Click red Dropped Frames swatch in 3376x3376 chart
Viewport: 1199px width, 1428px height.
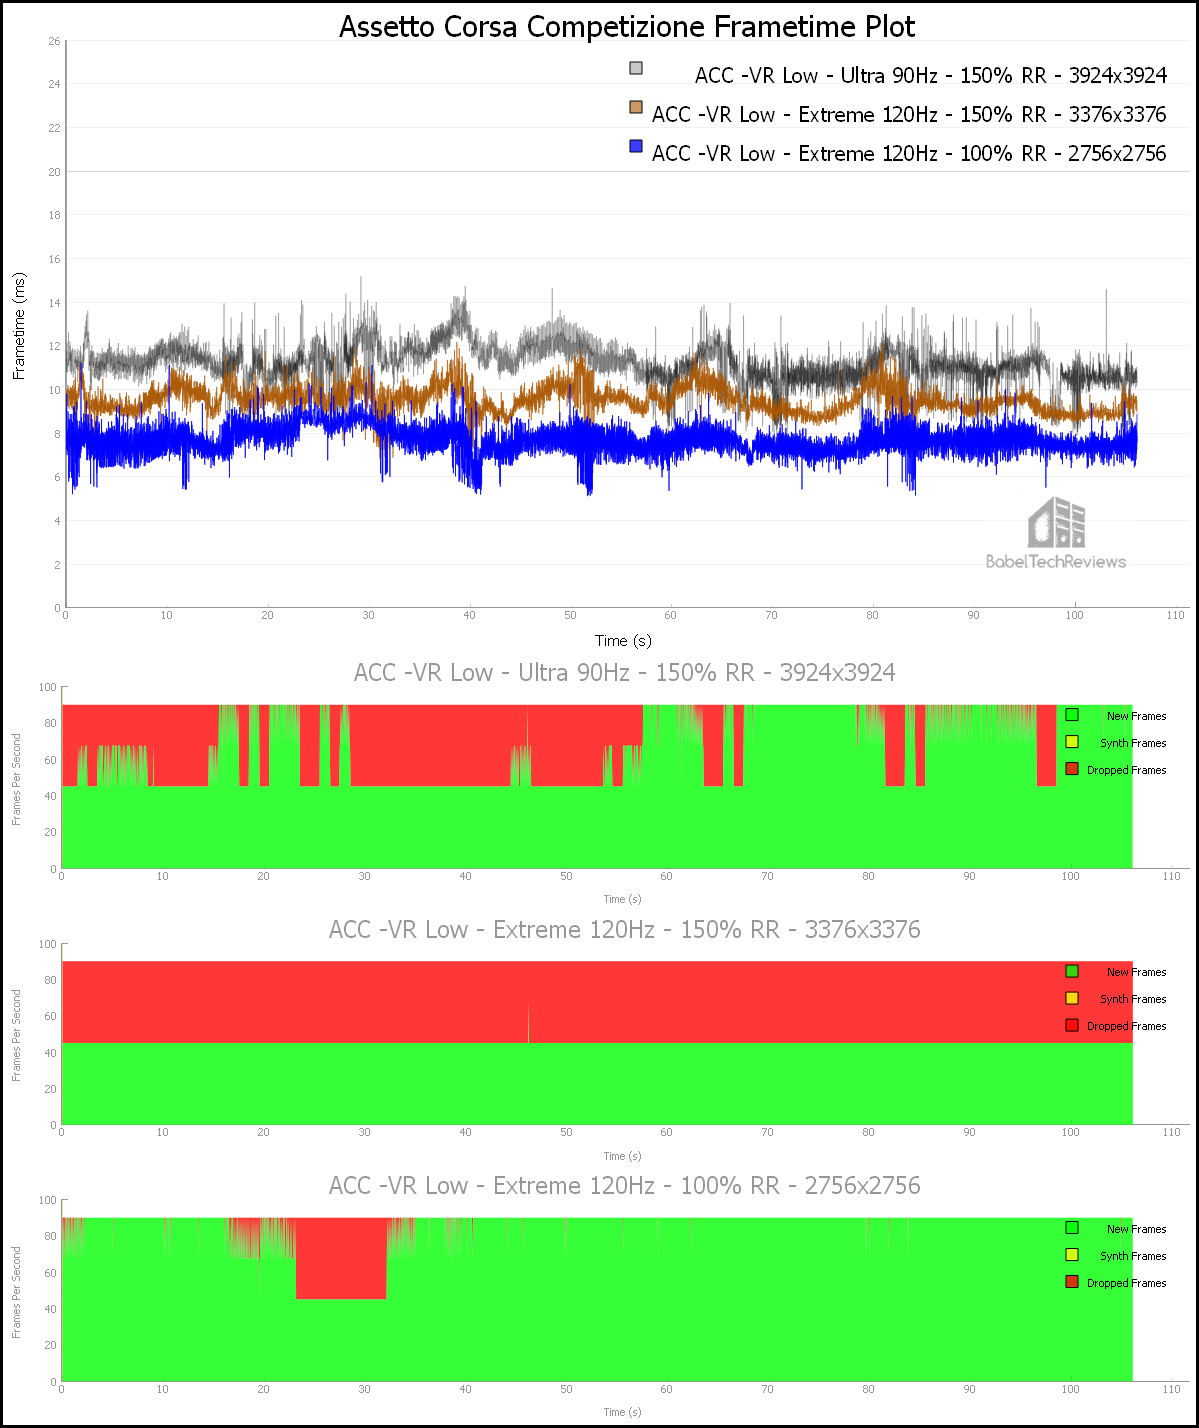1072,1025
